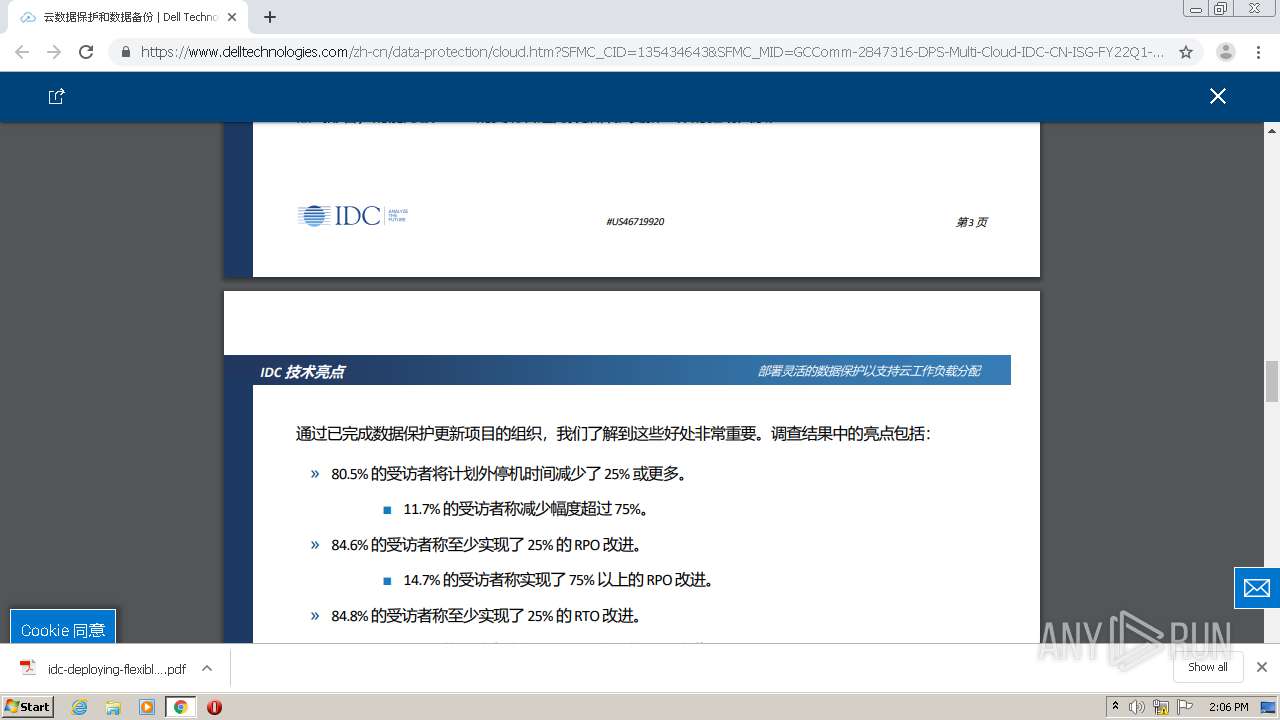Click the 第3页 page number text
The width and height of the screenshot is (1280, 720).
pyautogui.click(x=971, y=222)
